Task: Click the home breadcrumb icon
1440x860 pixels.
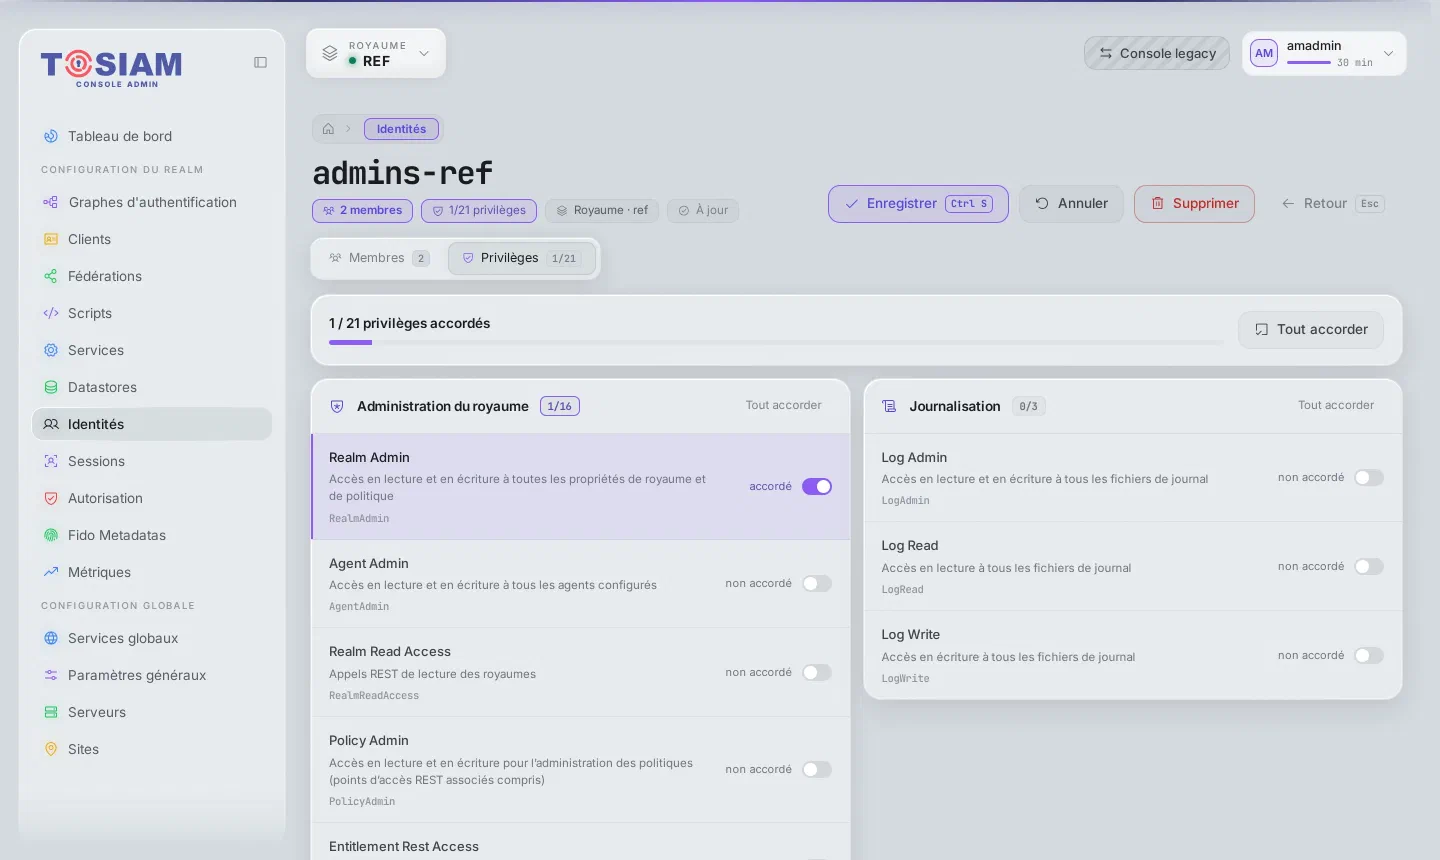Action: coord(328,129)
